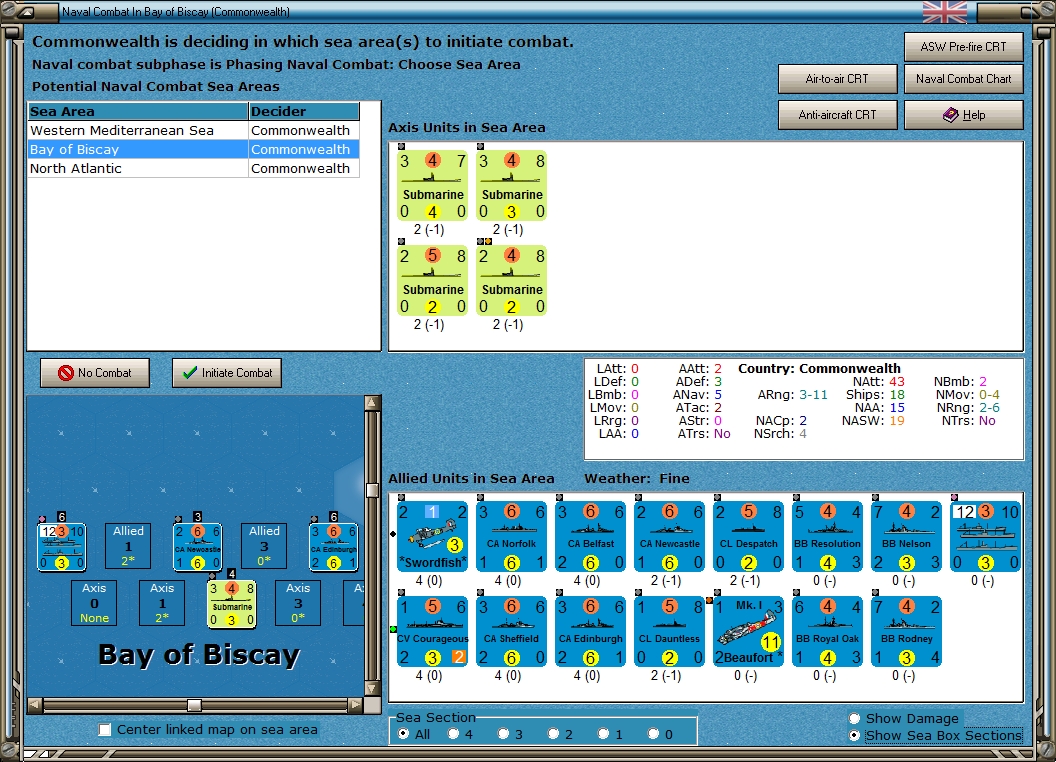The image size is (1056, 762).
Task: Select sea section 4 radio button
Action: (453, 734)
